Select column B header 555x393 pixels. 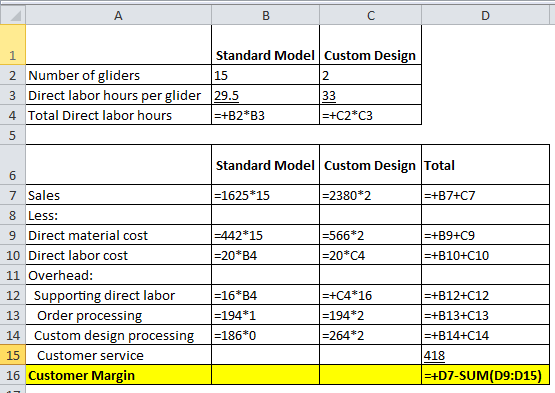265,16
